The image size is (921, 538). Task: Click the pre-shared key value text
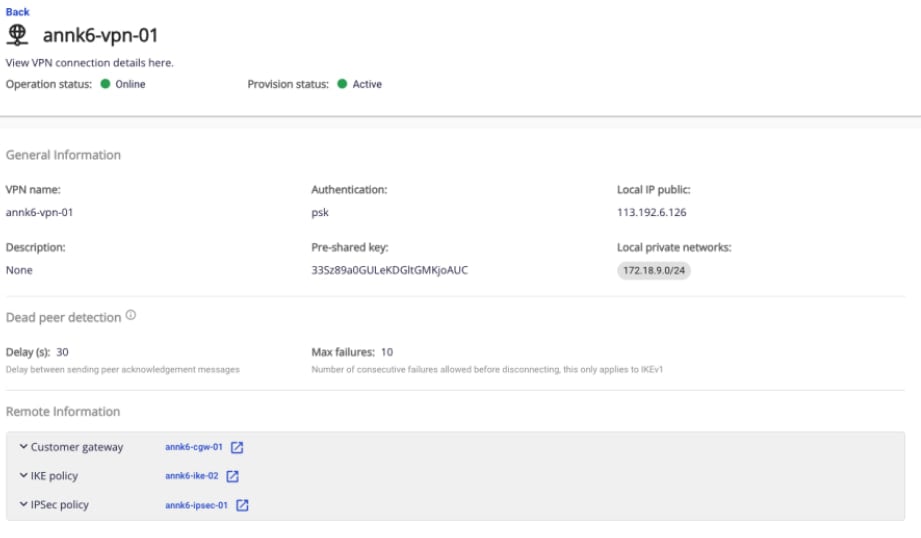[390, 271]
